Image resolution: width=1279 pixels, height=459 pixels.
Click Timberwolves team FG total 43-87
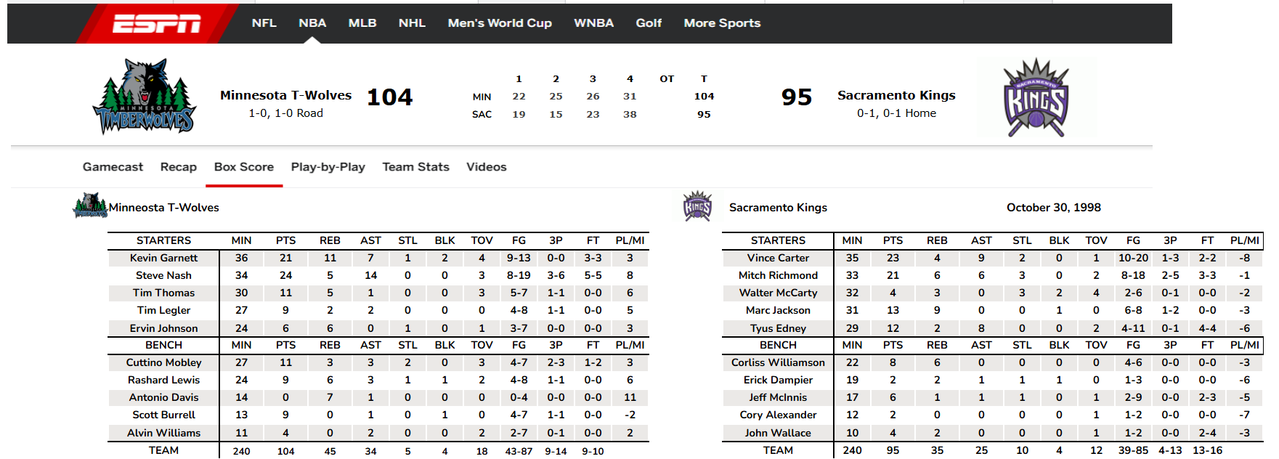point(520,450)
